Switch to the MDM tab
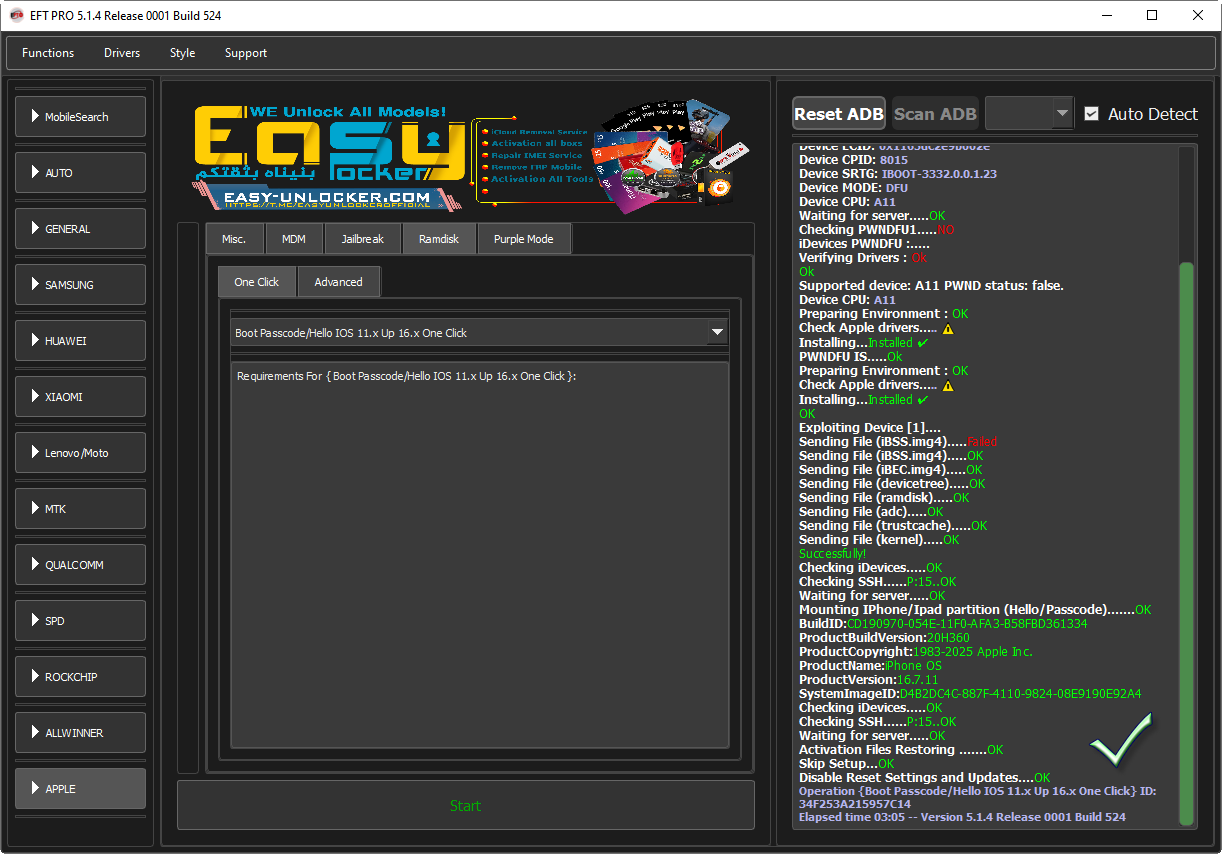The image size is (1222, 854). tap(294, 239)
